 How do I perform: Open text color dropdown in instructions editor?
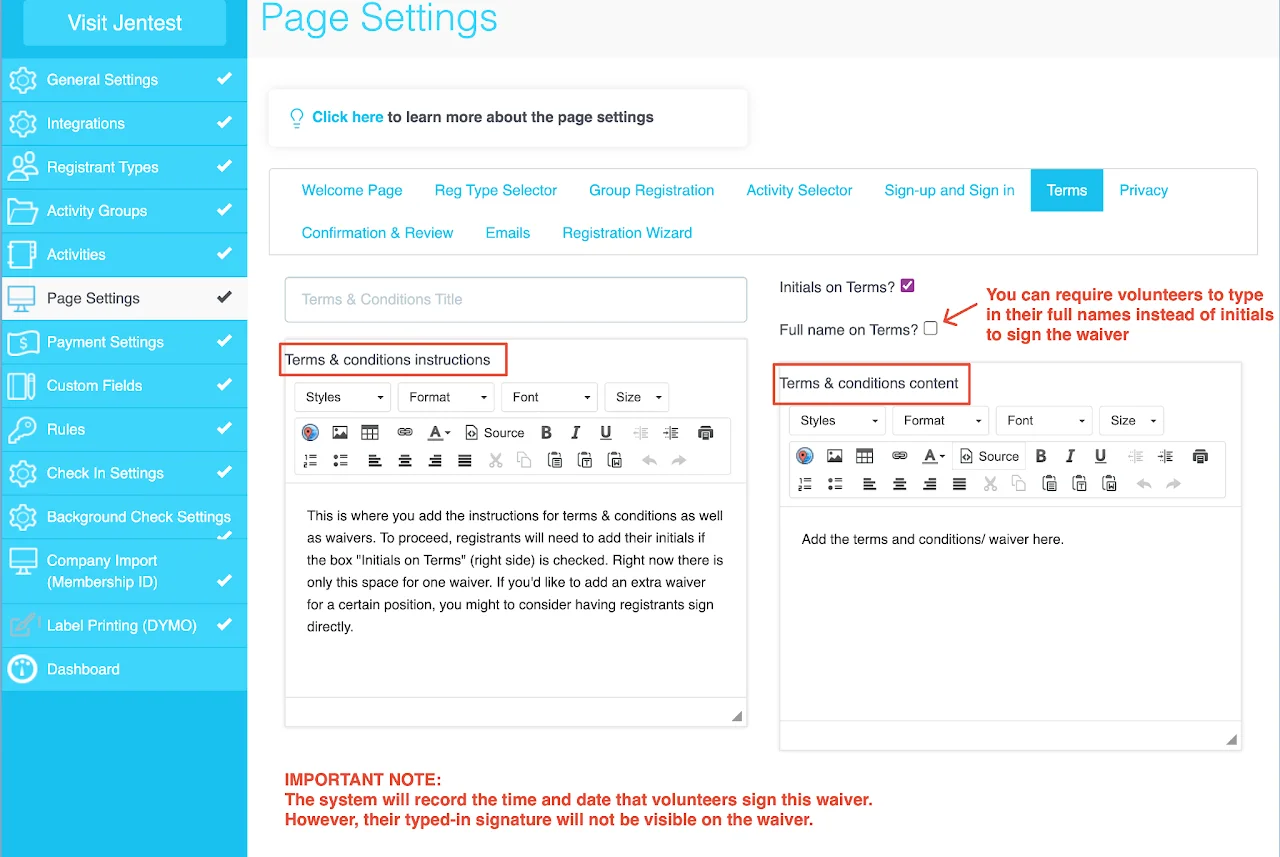click(439, 433)
